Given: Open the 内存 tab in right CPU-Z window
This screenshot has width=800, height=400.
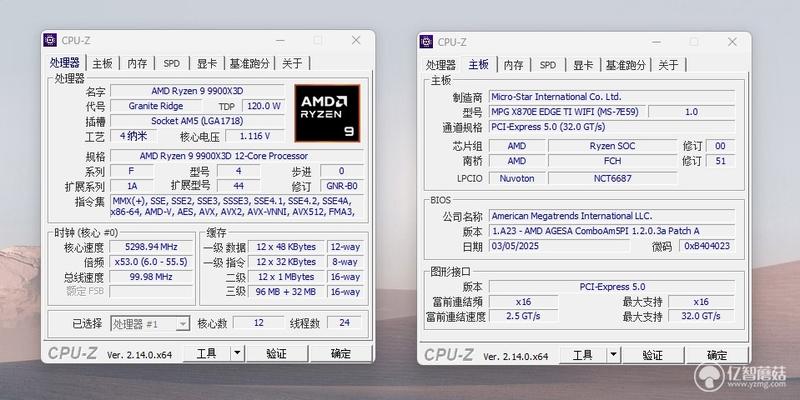Looking at the screenshot, I should click(513, 65).
